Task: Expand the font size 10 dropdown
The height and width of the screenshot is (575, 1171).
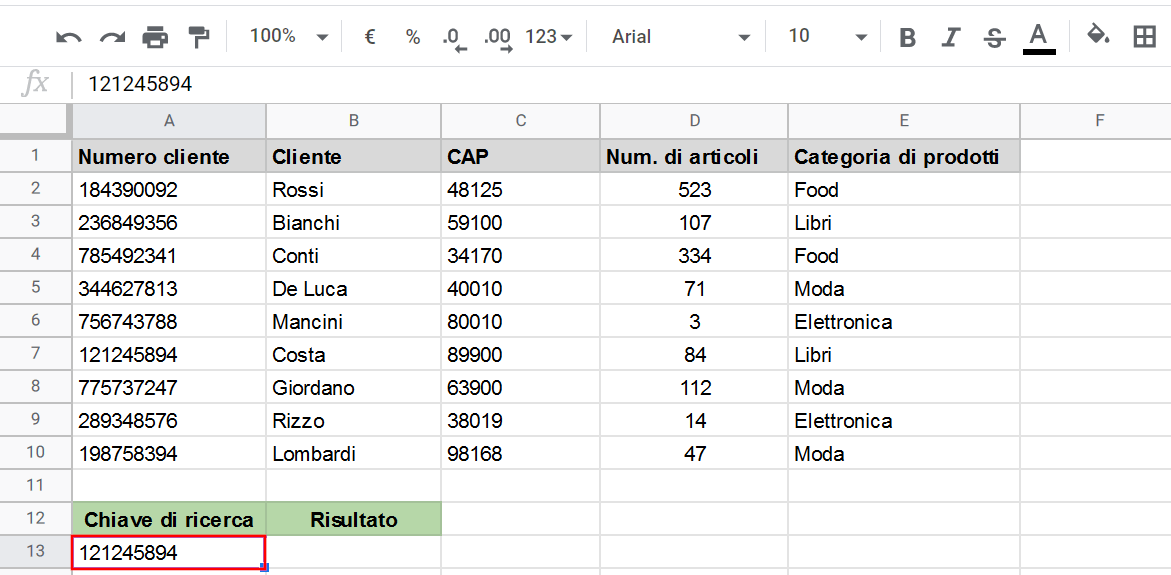Action: [x=827, y=37]
